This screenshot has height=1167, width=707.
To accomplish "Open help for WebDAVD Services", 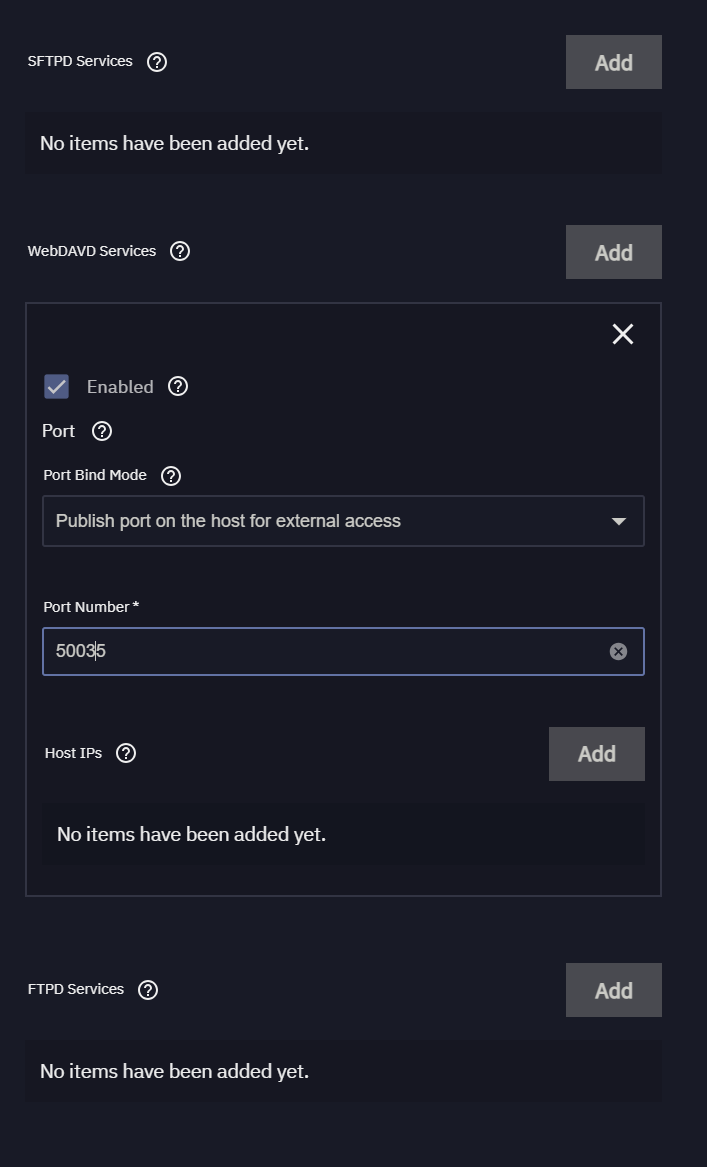I will (180, 251).
